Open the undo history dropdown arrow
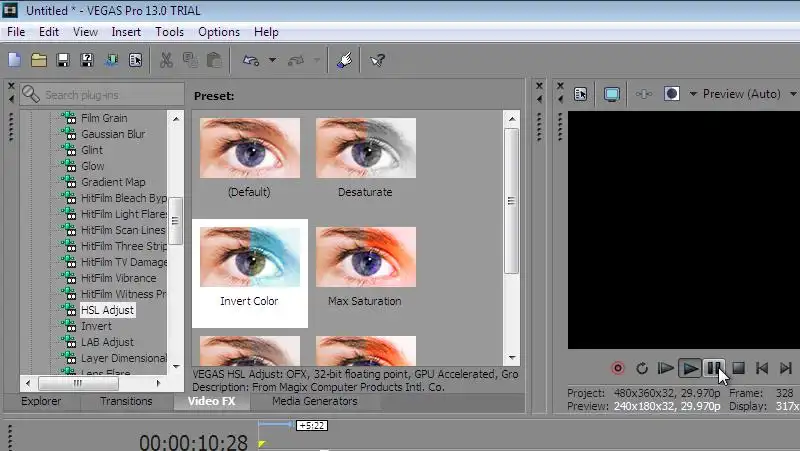Viewport: 800px width, 451px height. click(x=272, y=60)
